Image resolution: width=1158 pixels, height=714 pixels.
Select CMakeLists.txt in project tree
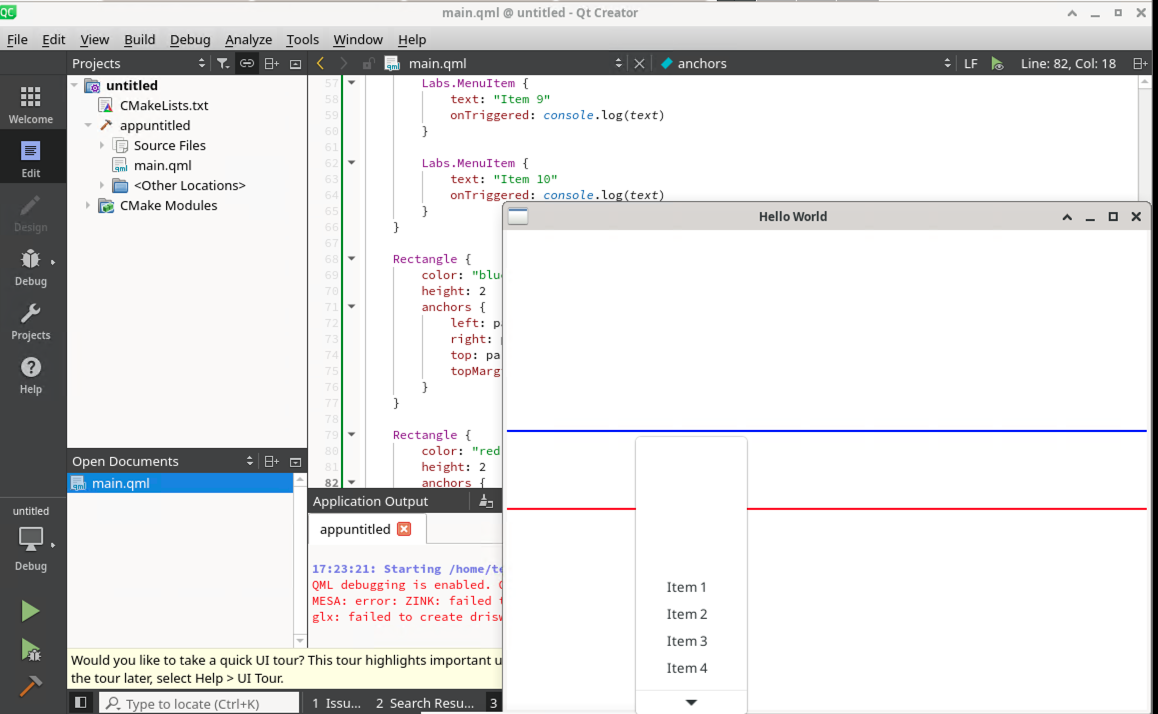(x=164, y=106)
